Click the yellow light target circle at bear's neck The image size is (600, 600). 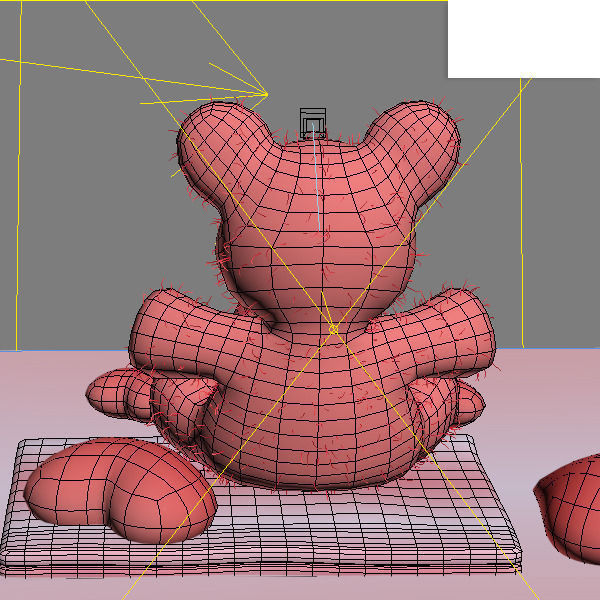coord(333,329)
